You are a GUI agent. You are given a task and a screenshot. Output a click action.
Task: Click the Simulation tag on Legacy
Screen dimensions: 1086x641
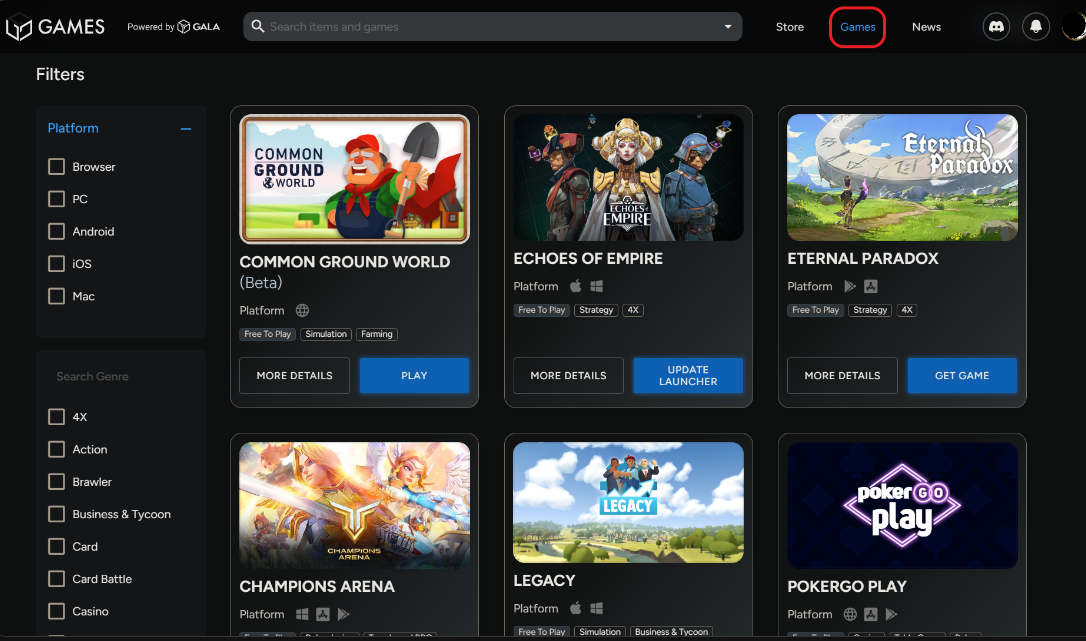pos(600,631)
